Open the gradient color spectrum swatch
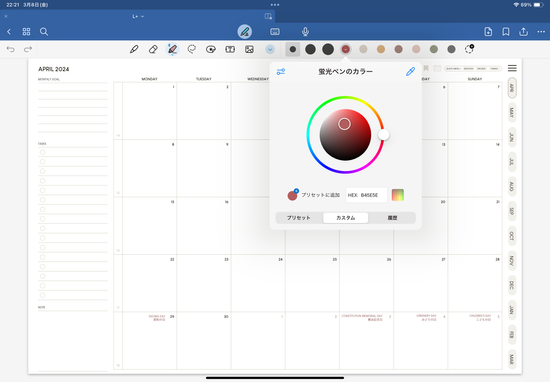 tap(398, 195)
